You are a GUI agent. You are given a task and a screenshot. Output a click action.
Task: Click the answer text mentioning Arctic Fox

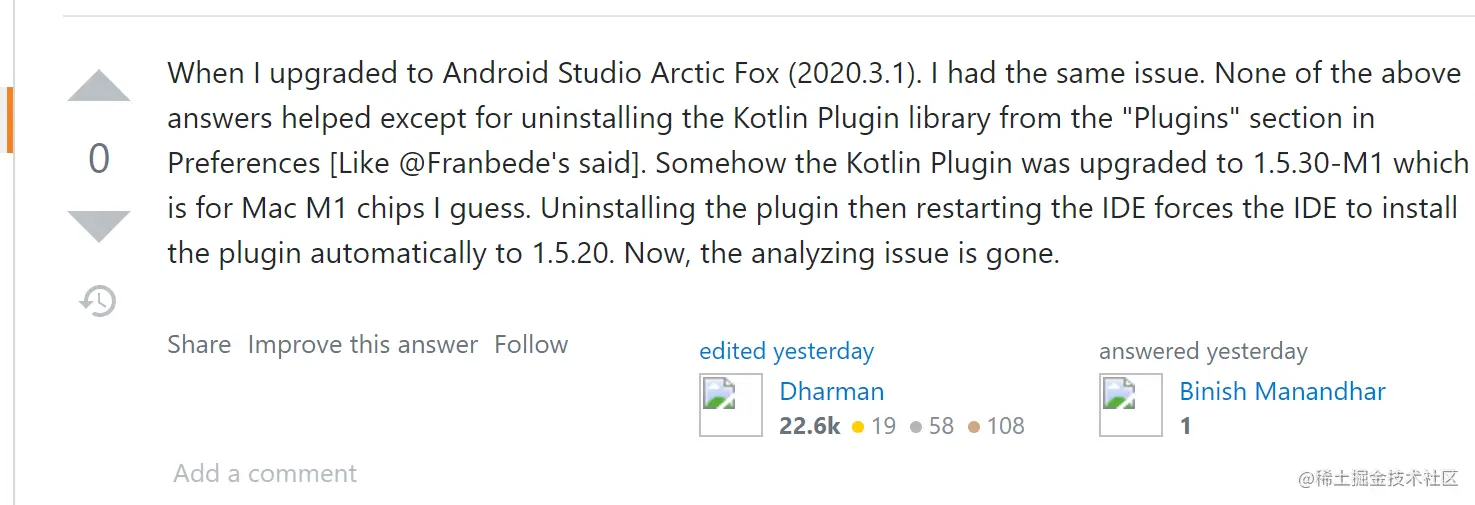click(817, 162)
